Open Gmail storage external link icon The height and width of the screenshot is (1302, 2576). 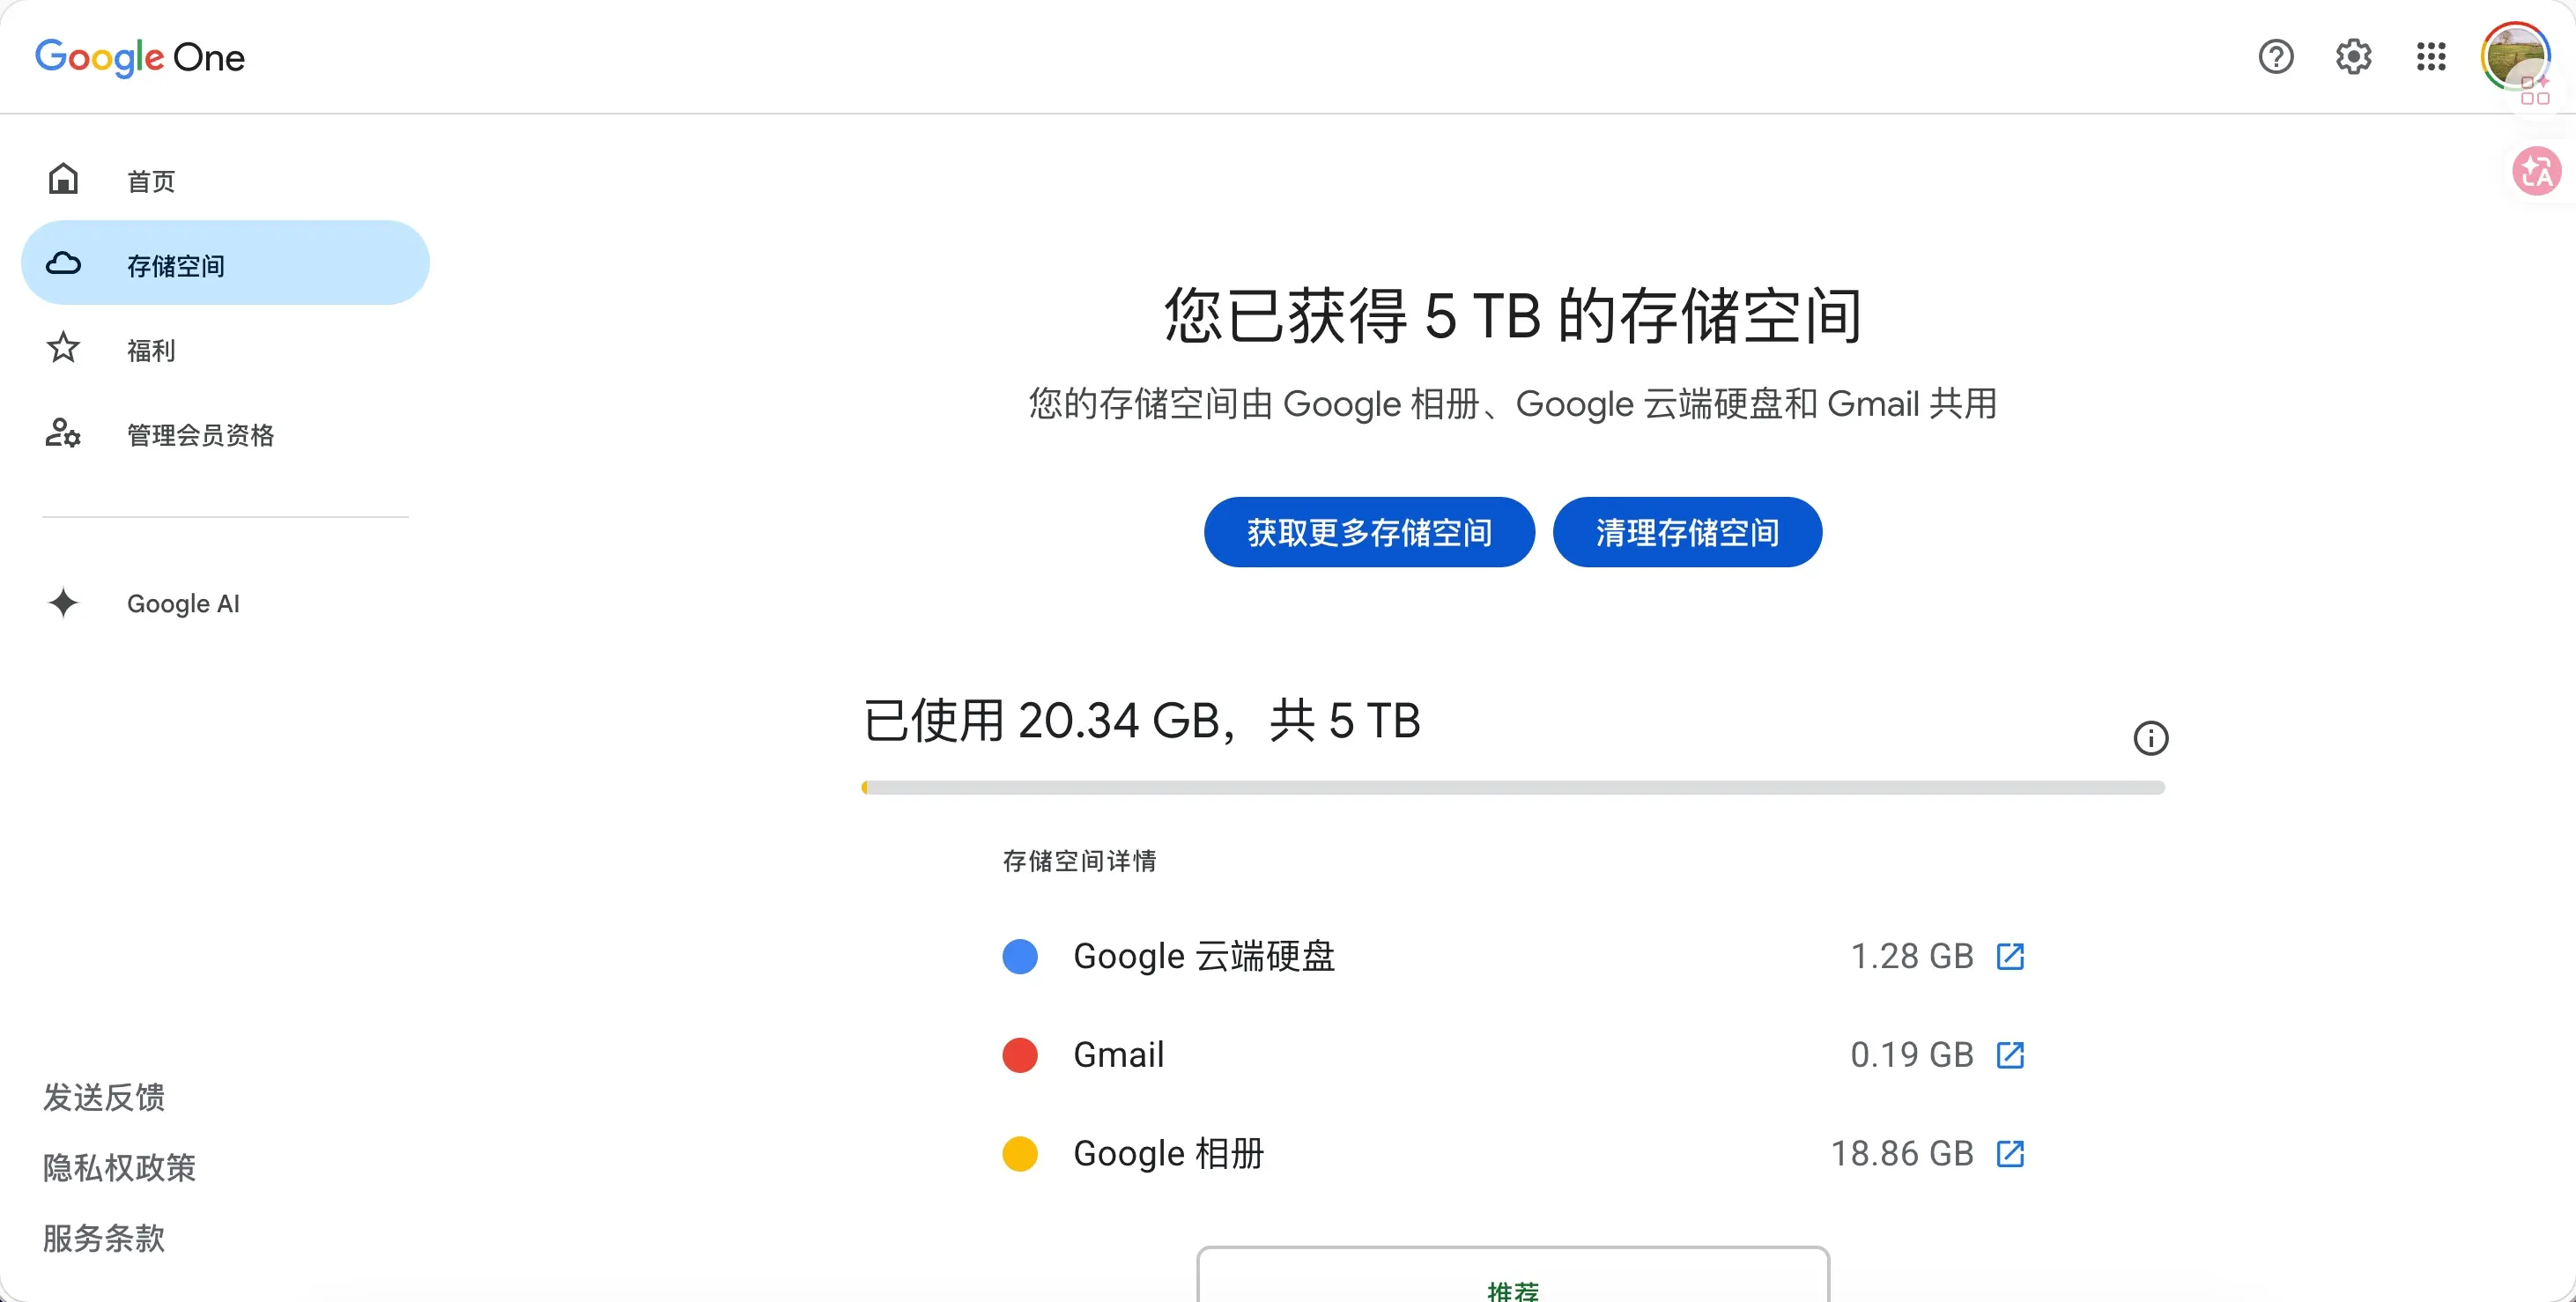2010,1055
